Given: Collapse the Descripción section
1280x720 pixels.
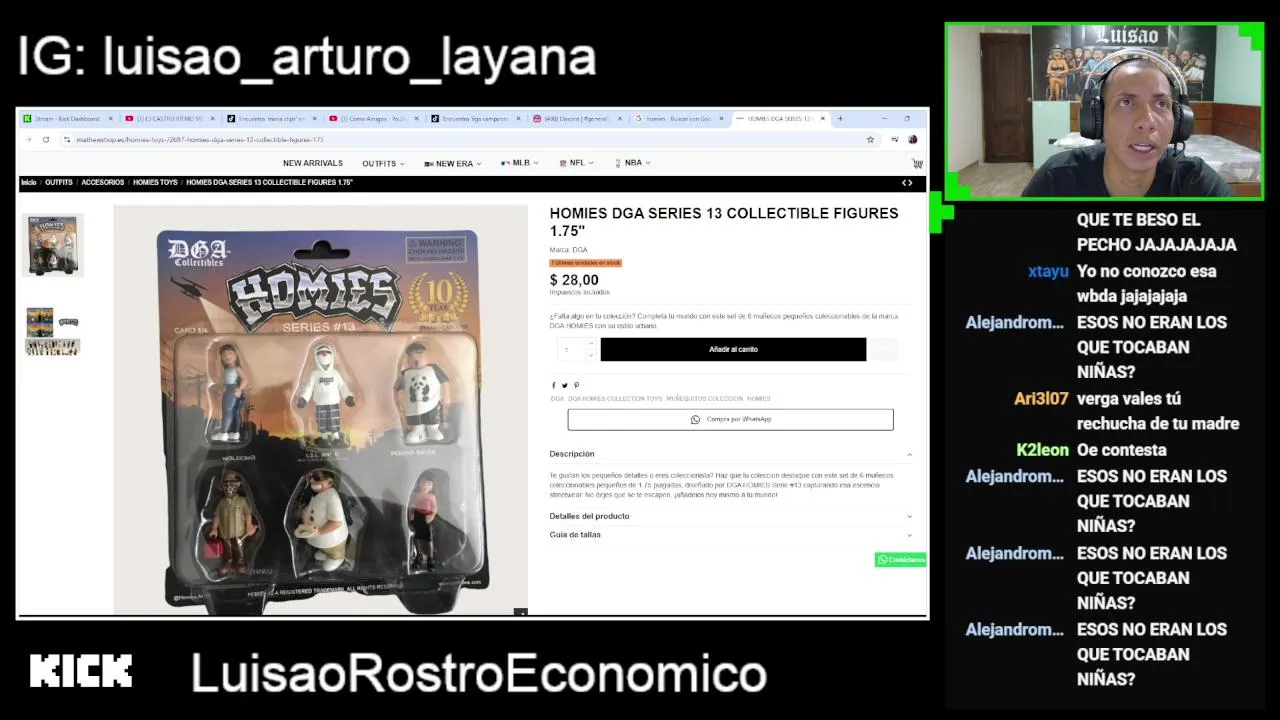Looking at the screenshot, I should pos(730,454).
